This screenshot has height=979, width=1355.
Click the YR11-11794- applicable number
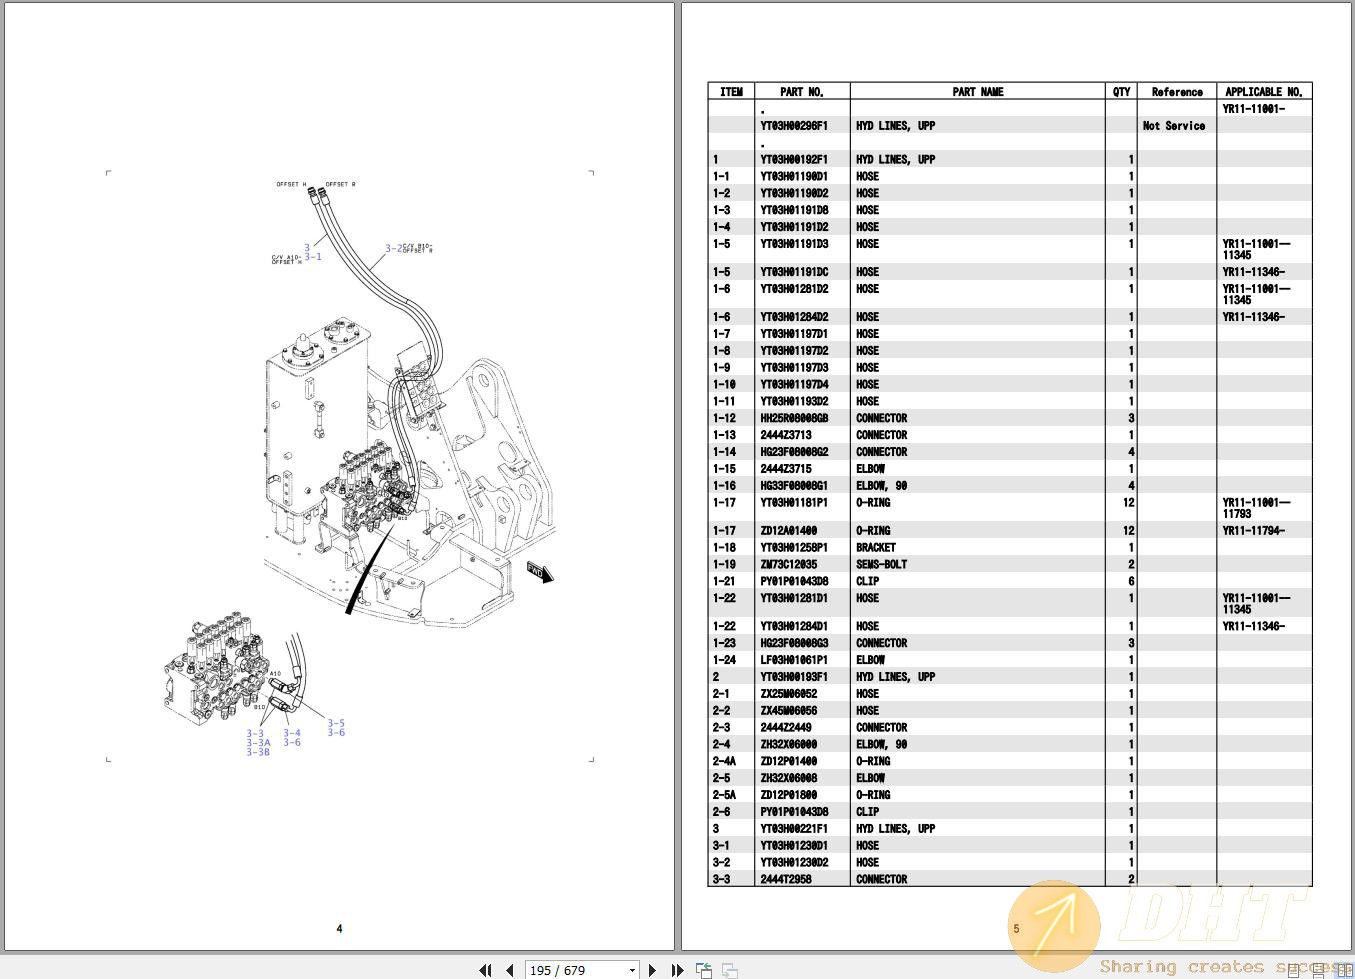1253,531
